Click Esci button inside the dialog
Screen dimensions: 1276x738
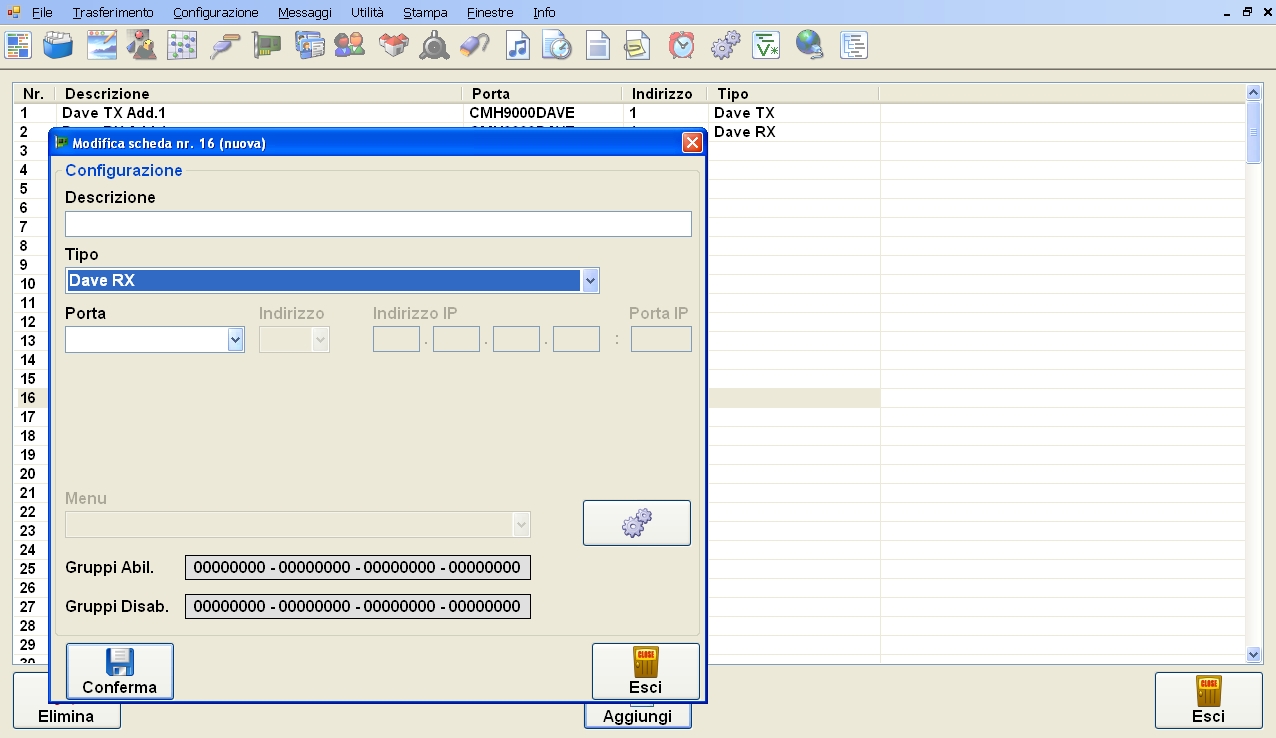pyautogui.click(x=645, y=671)
